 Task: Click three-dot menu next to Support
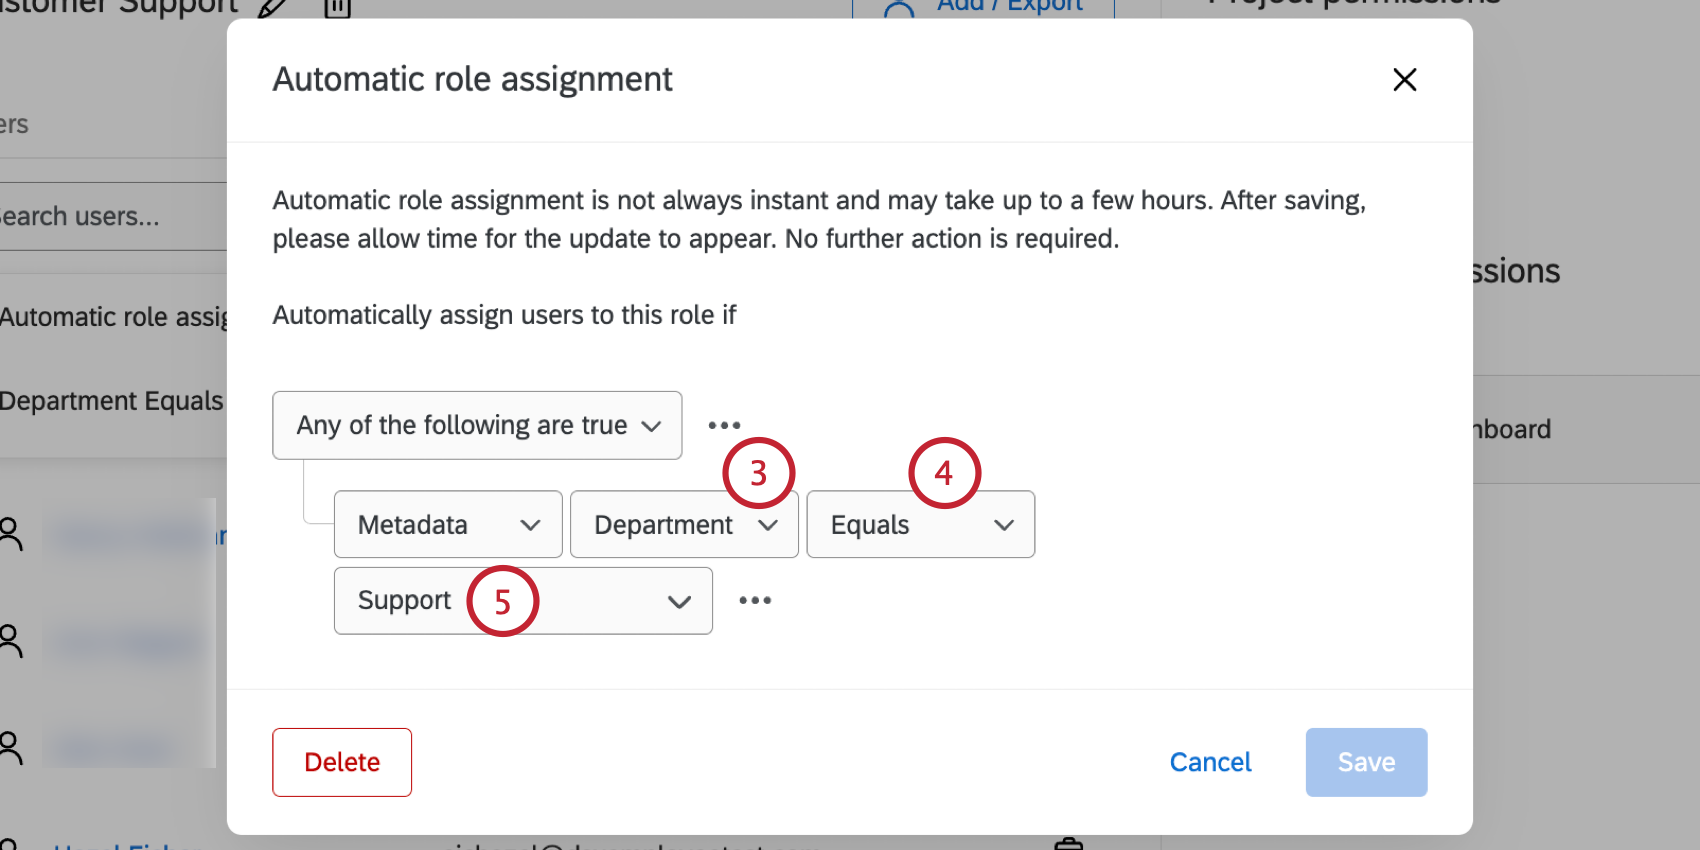755,601
